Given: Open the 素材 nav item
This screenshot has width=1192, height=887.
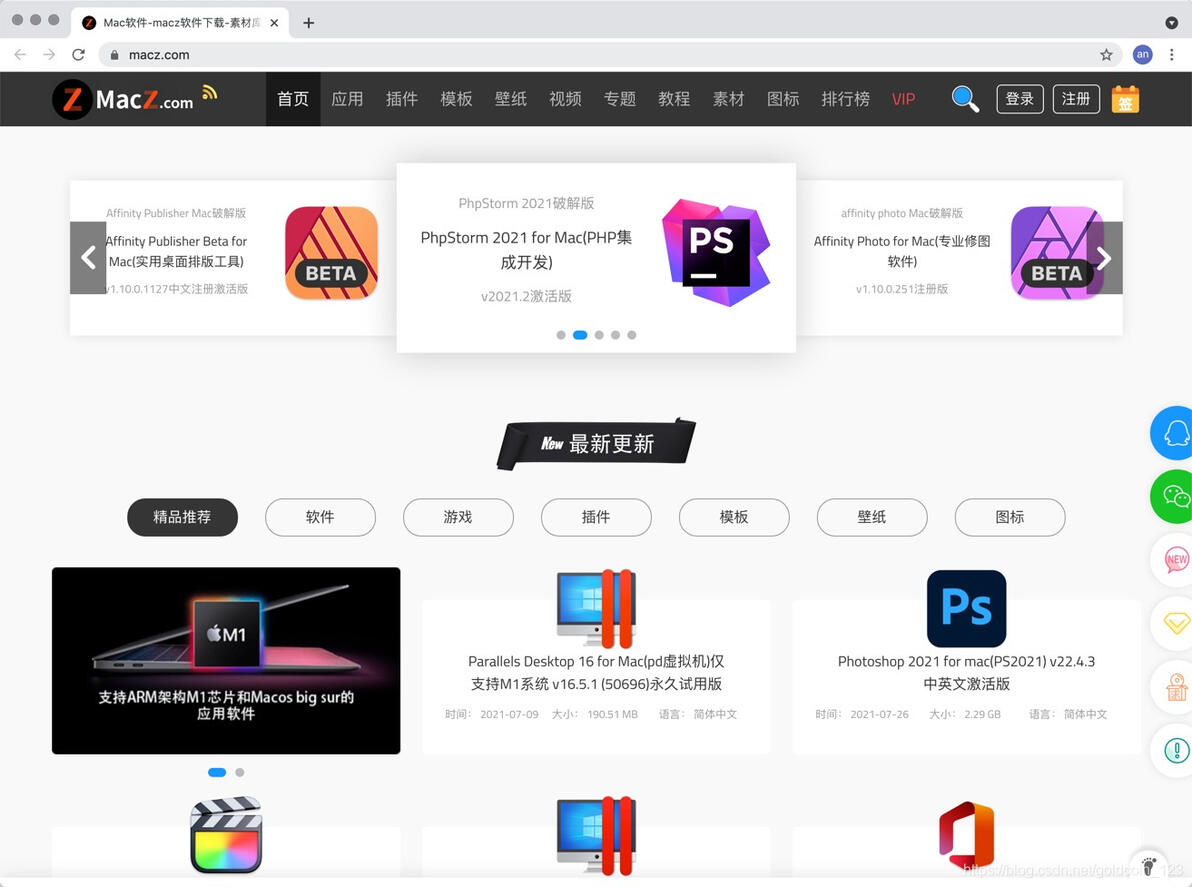Looking at the screenshot, I should coord(728,99).
